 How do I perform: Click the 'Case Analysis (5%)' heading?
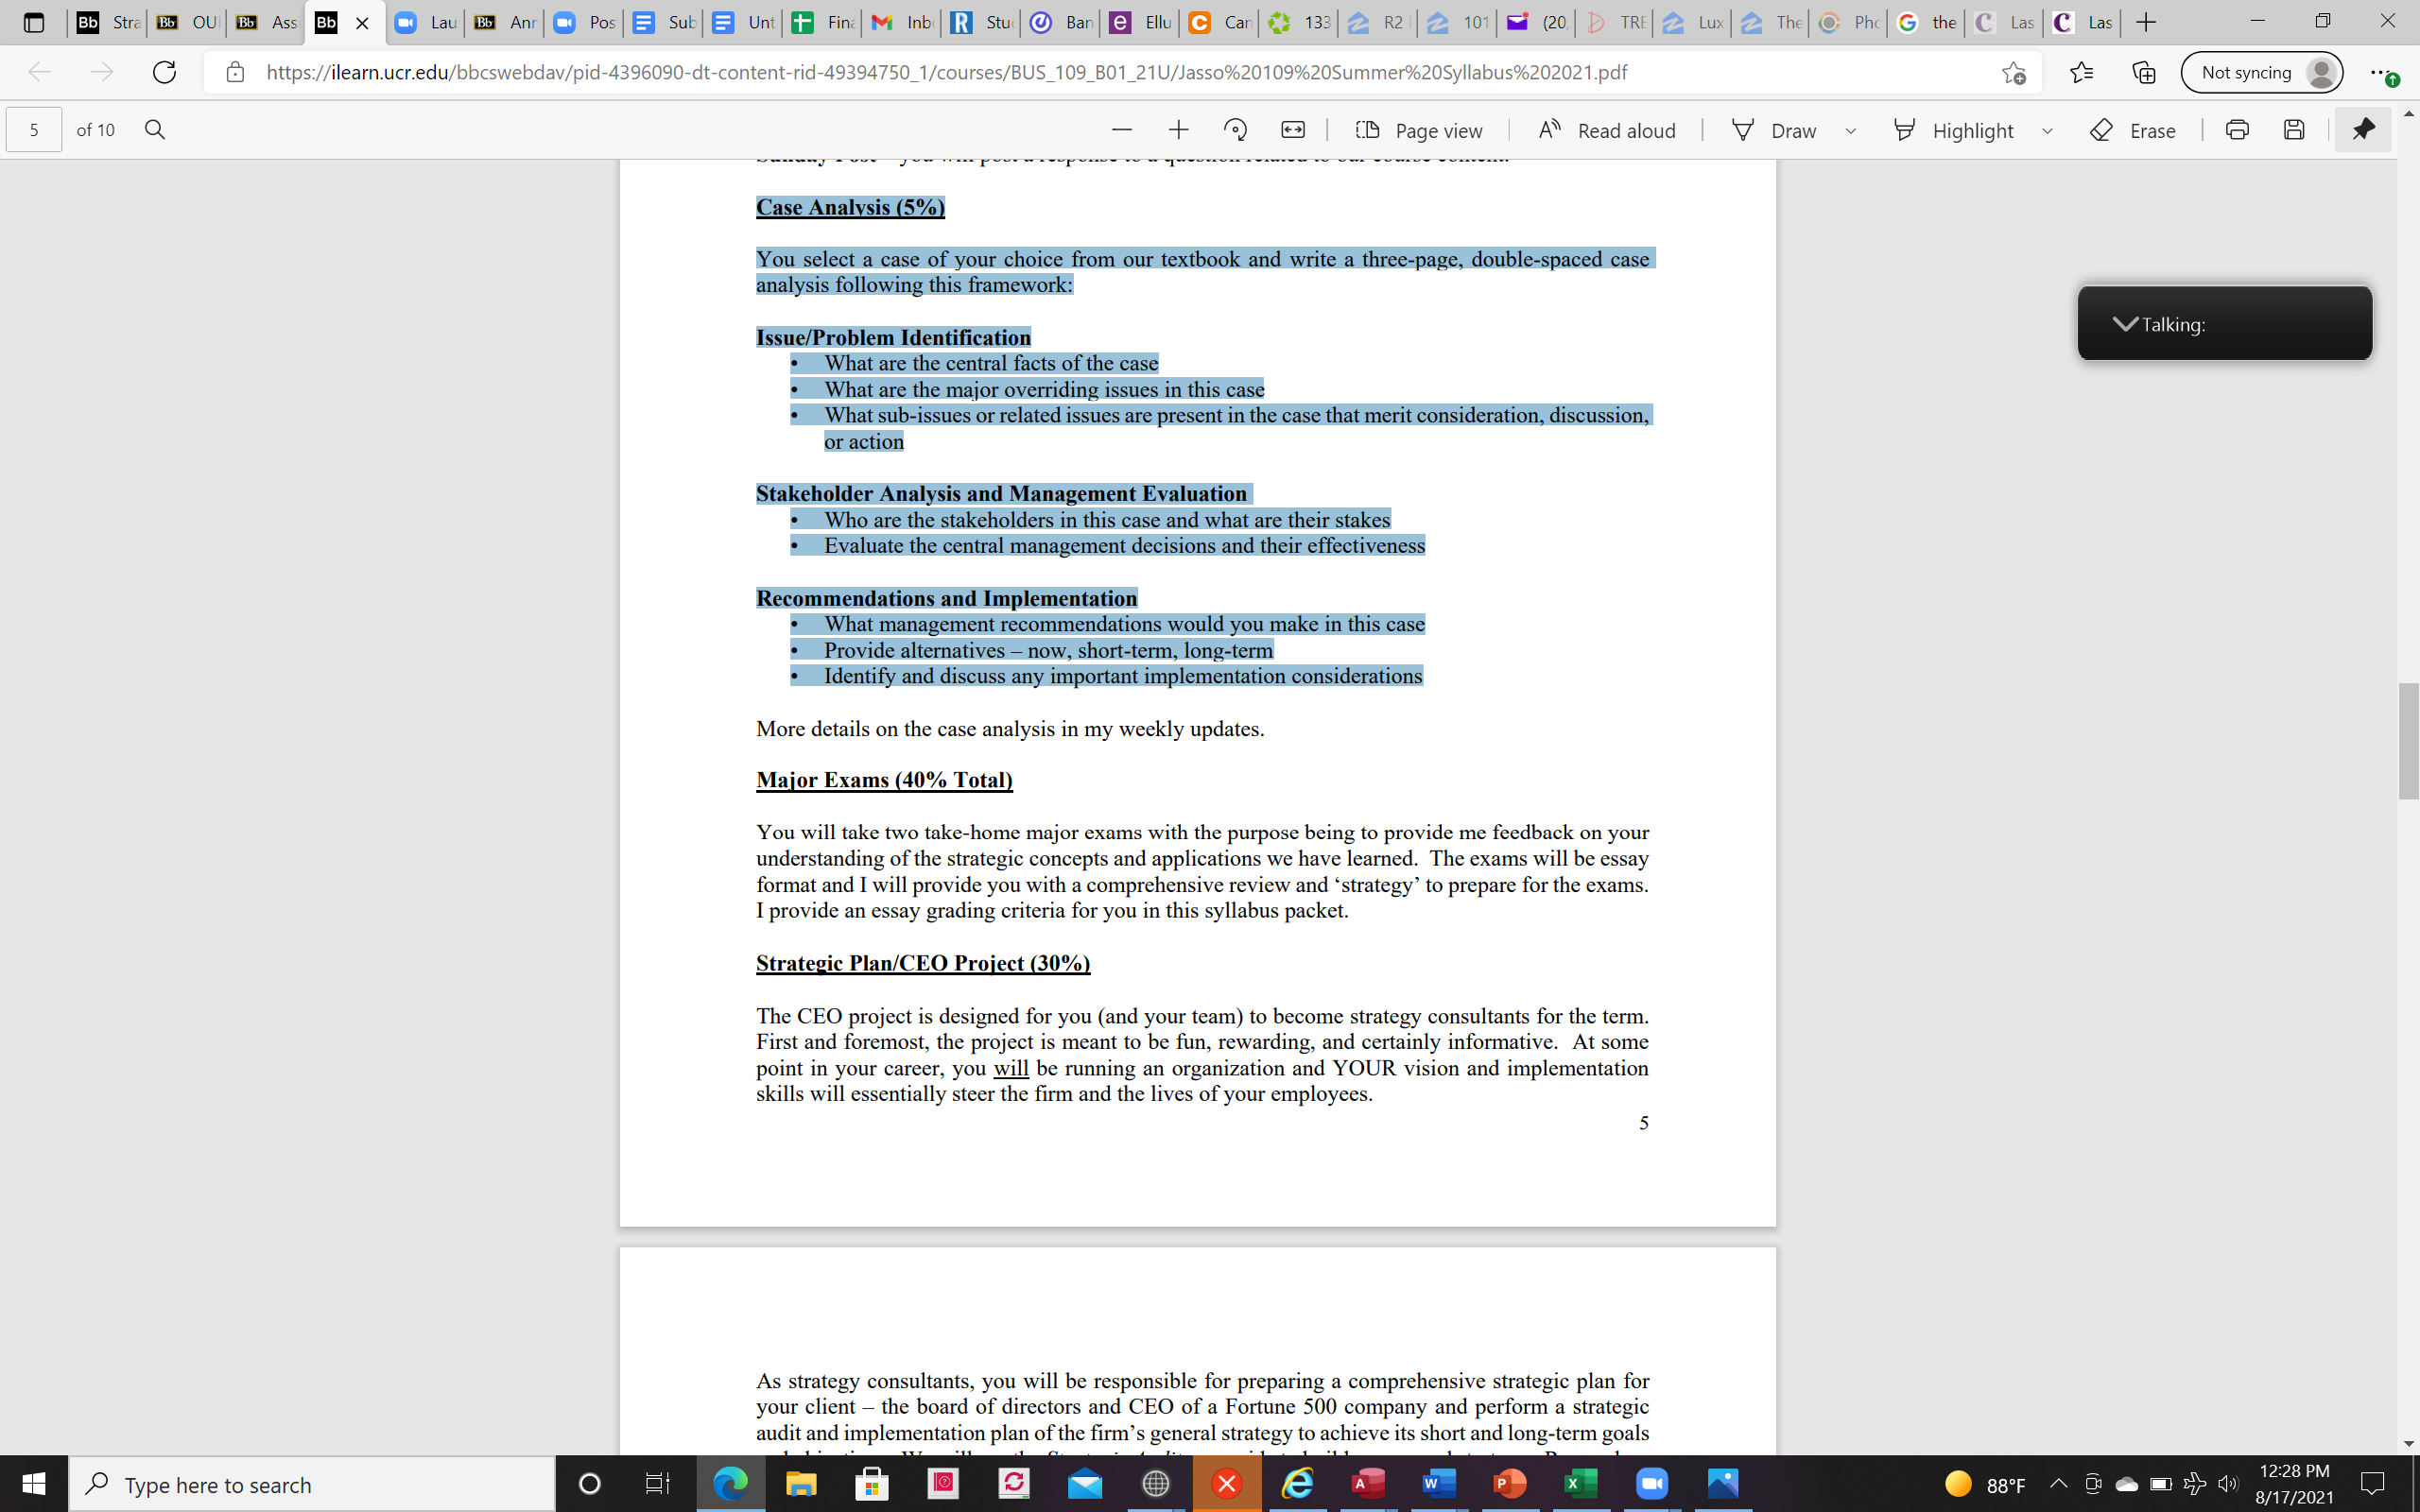pos(850,207)
